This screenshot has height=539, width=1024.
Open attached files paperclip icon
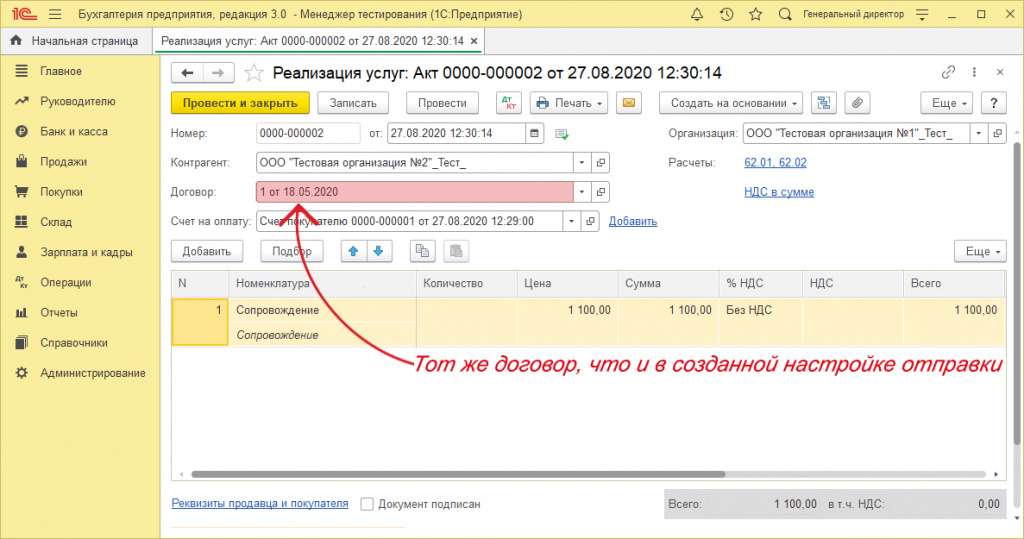pyautogui.click(x=857, y=103)
